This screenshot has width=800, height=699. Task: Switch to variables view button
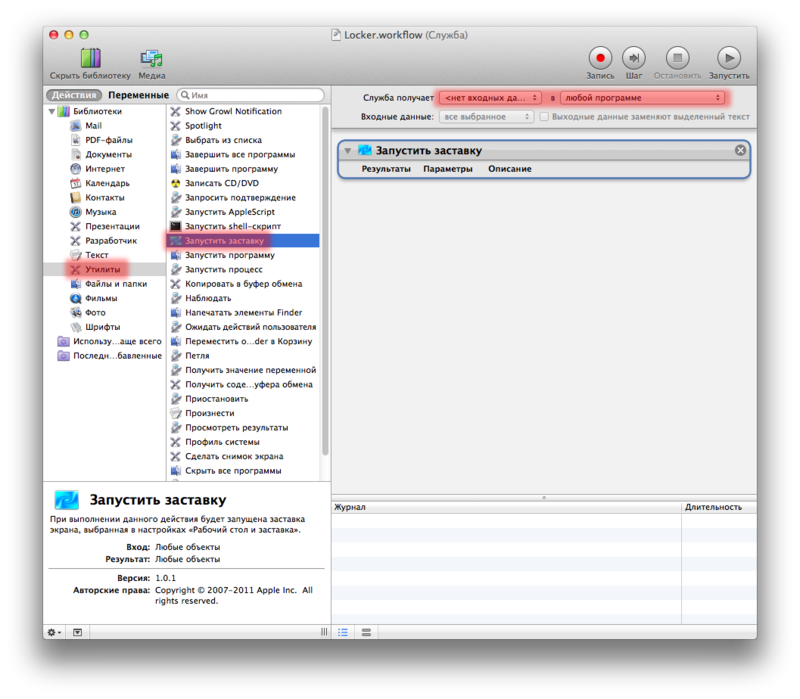pos(366,632)
